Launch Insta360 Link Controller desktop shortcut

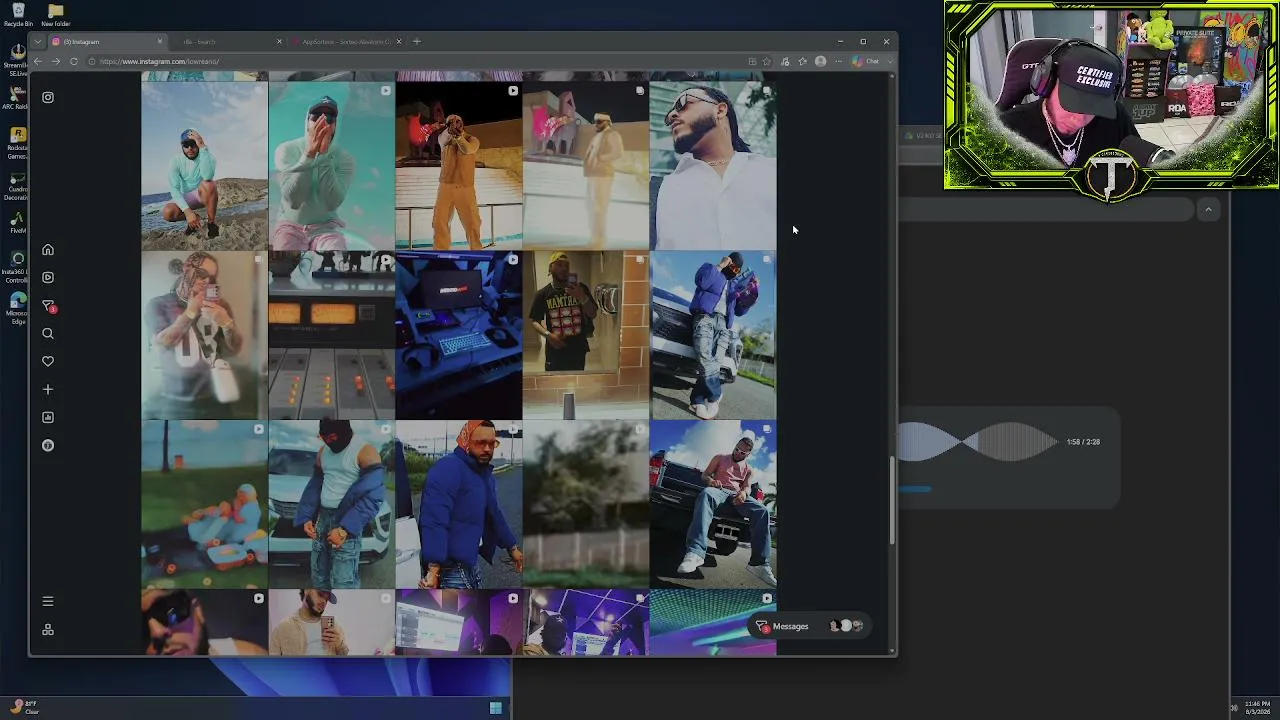pyautogui.click(x=17, y=265)
